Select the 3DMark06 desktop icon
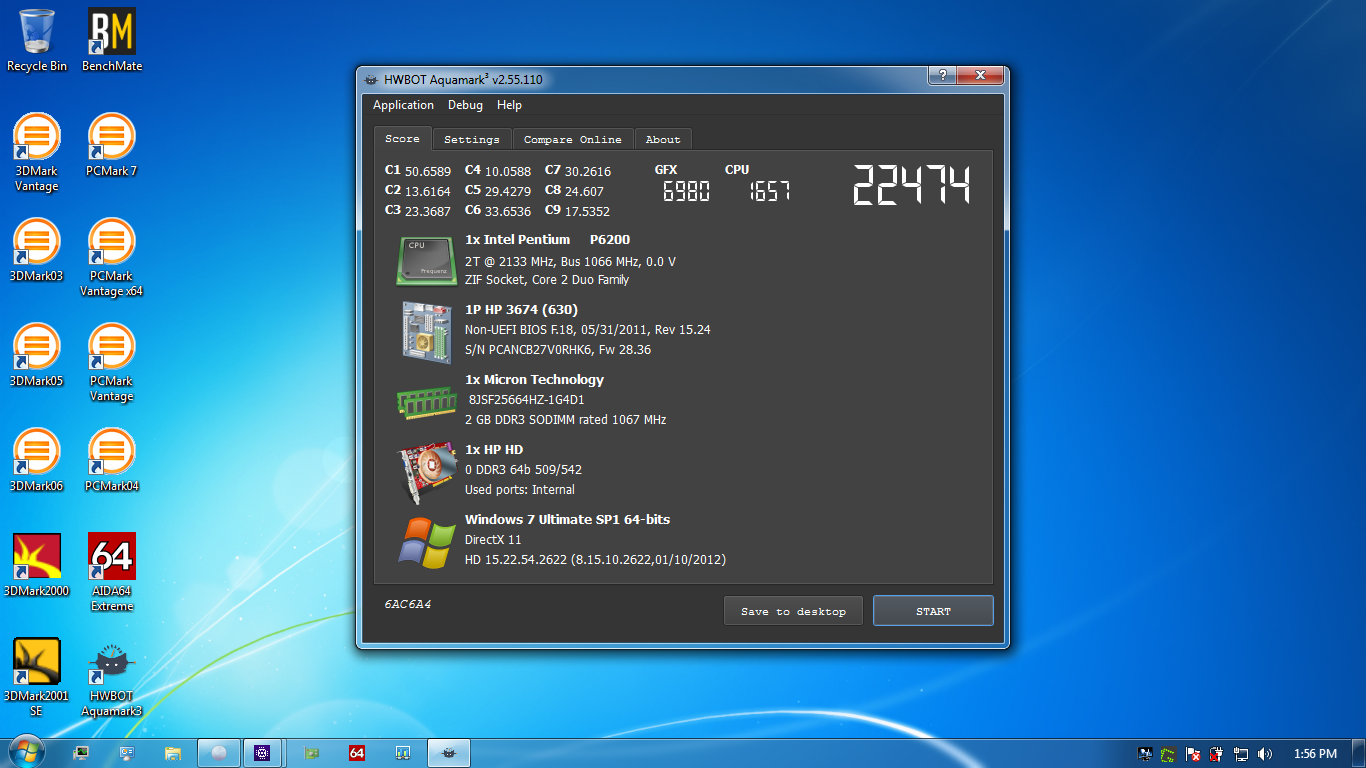The height and width of the screenshot is (768, 1366). click(37, 460)
